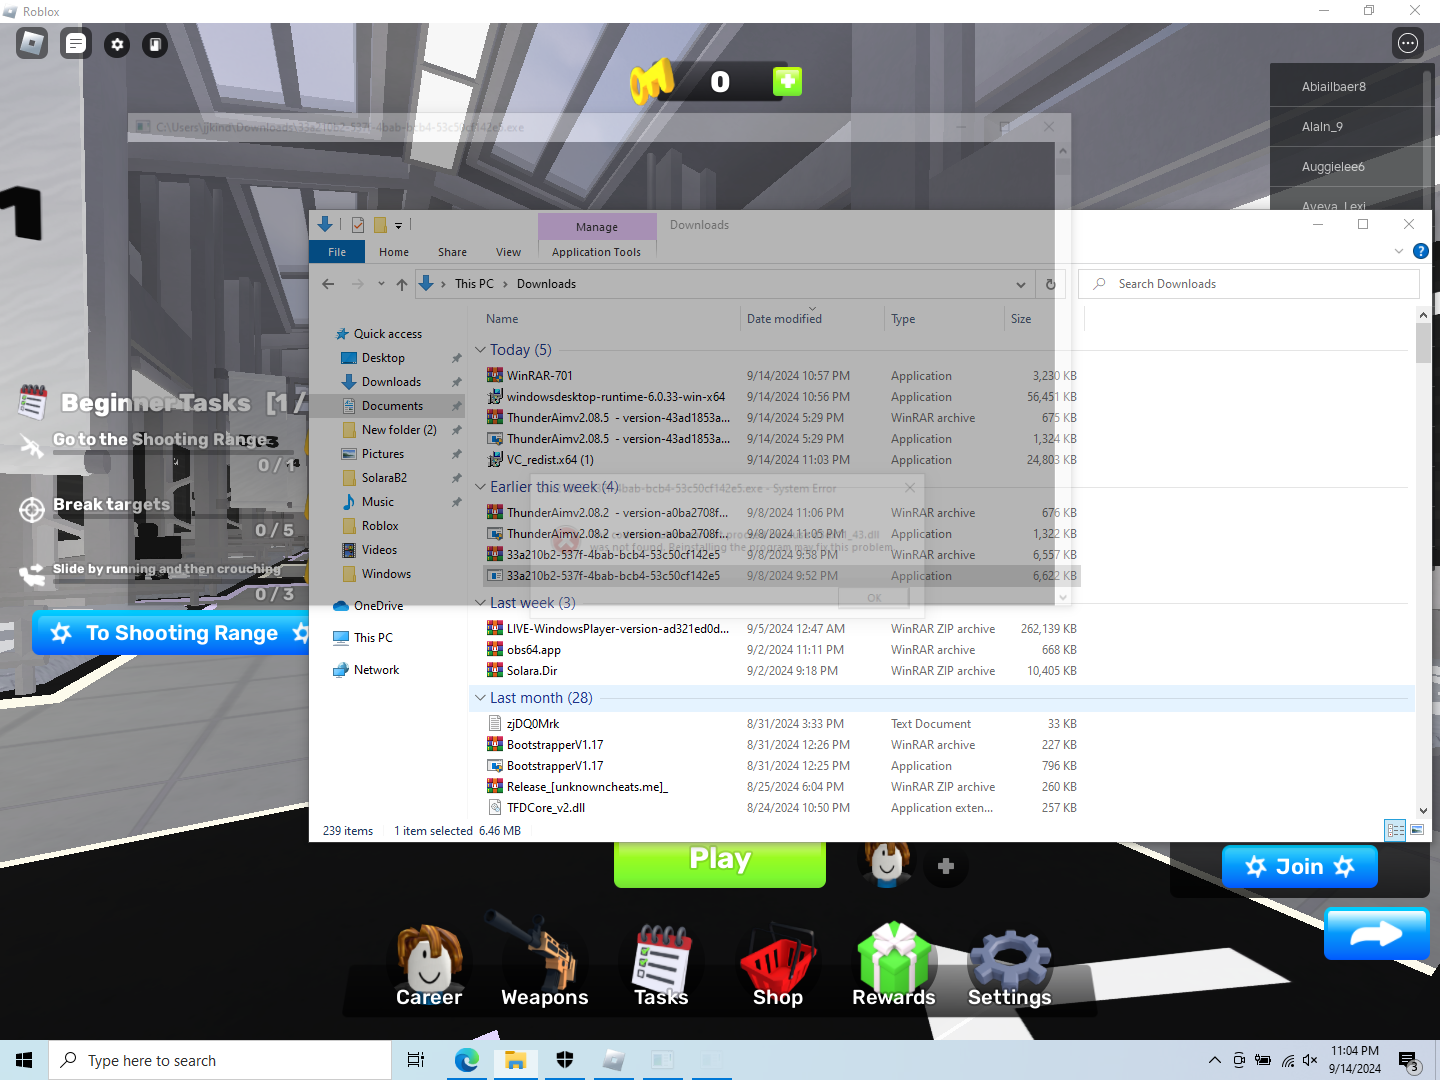The image size is (1440, 1080).
Task: Click the blue arrow share button
Action: point(1377,934)
